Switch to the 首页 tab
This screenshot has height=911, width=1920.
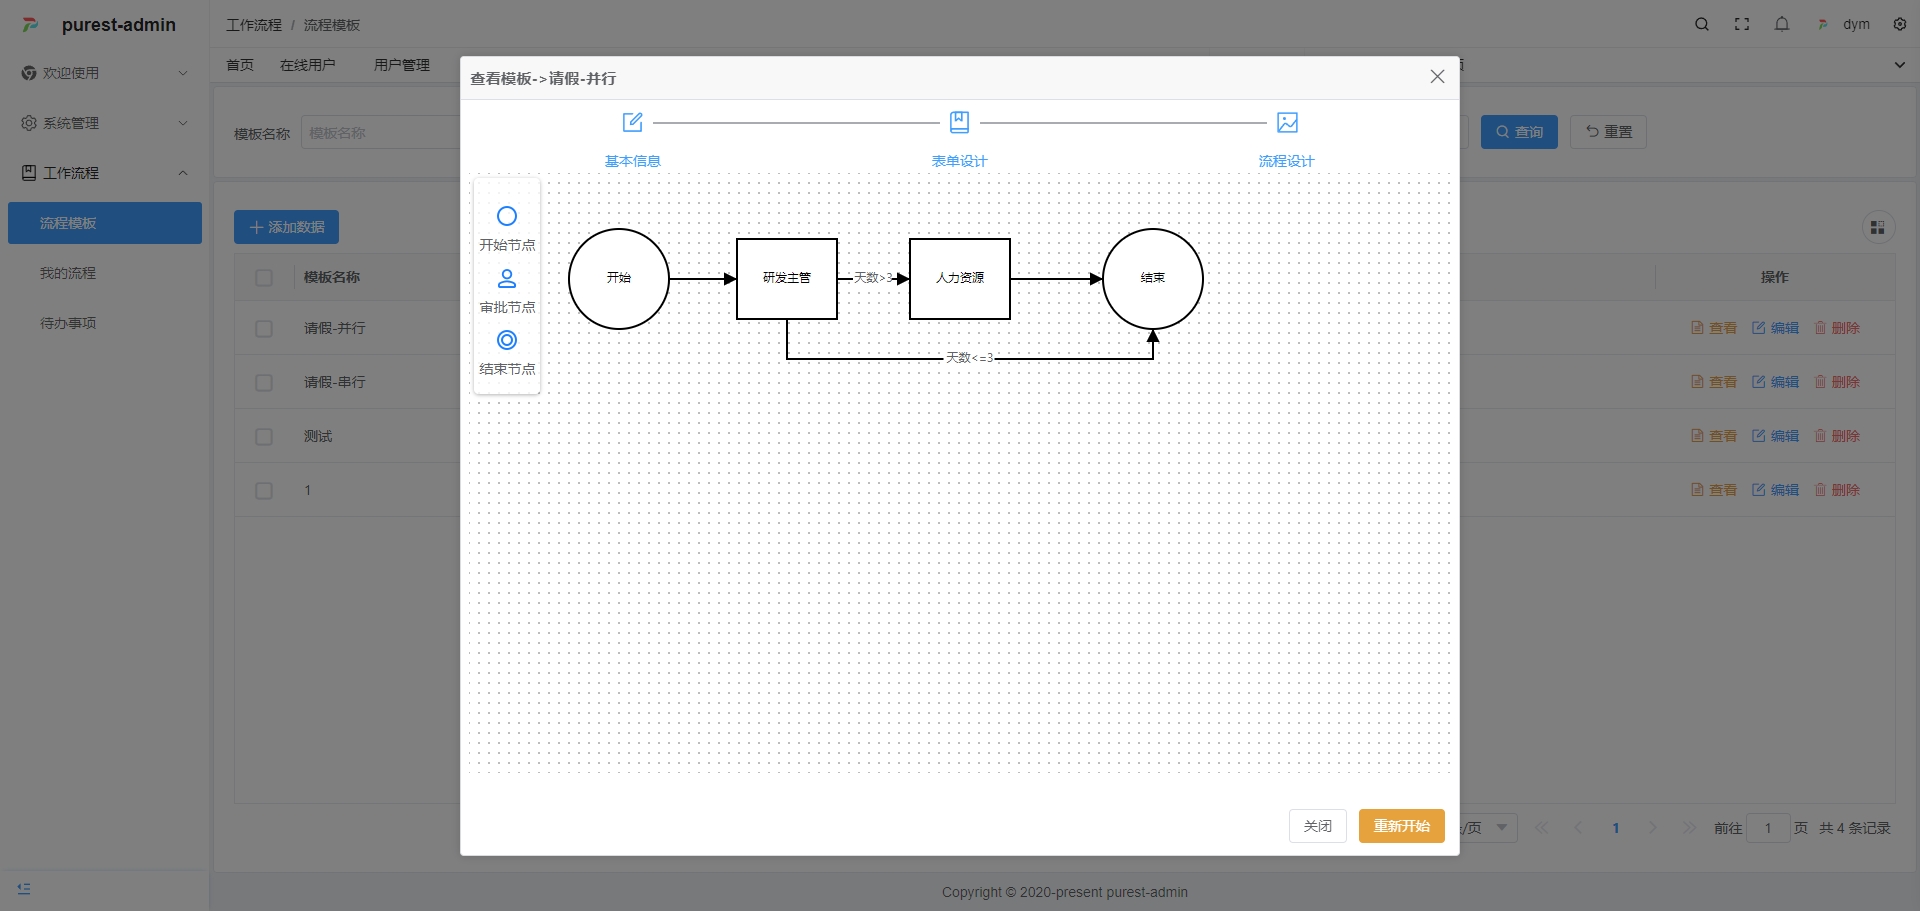coord(240,65)
